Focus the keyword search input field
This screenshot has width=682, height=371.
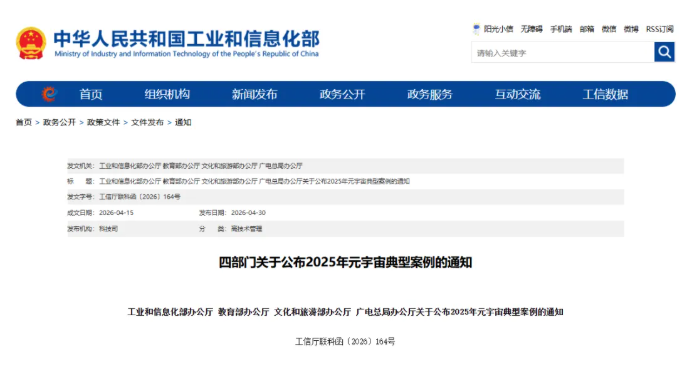562,53
